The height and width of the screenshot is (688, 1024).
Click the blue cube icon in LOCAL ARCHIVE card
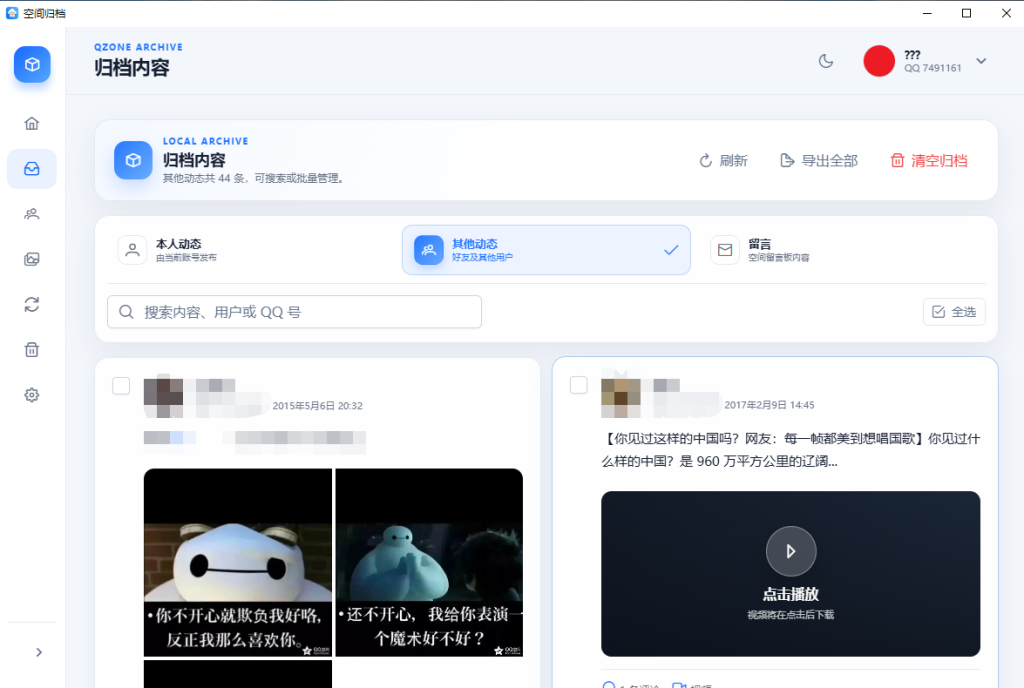tap(133, 160)
